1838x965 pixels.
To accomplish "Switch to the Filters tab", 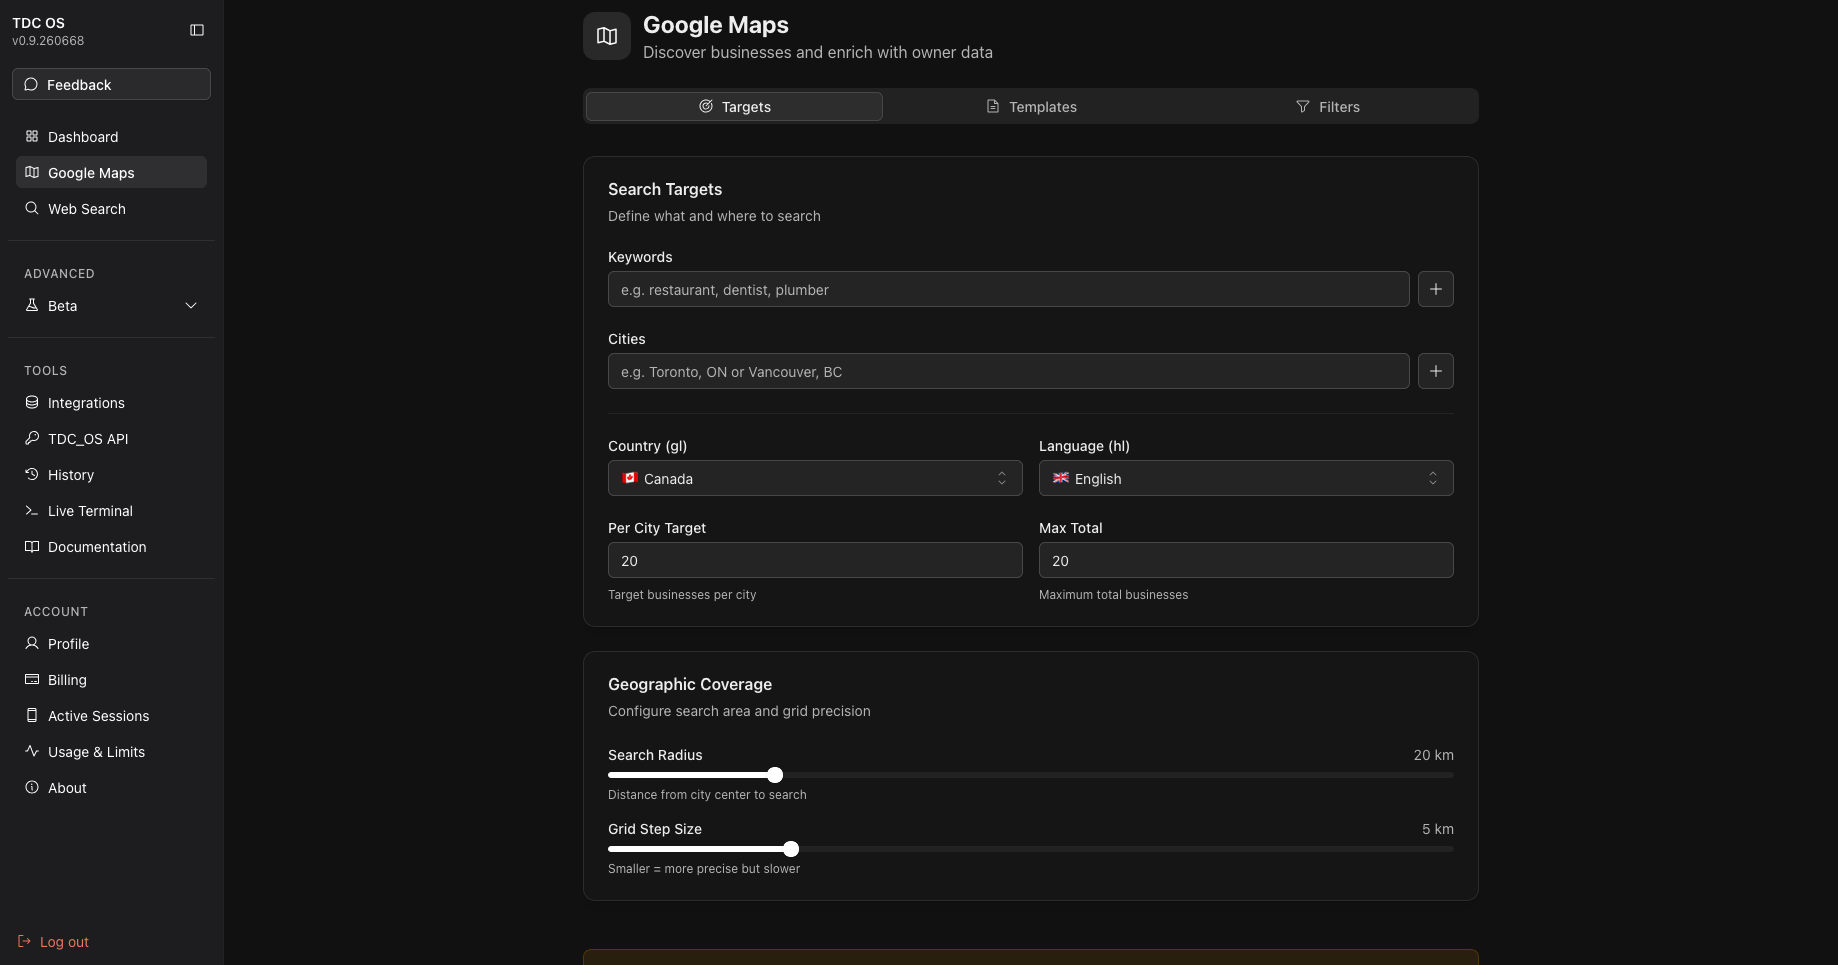I will click(1327, 107).
